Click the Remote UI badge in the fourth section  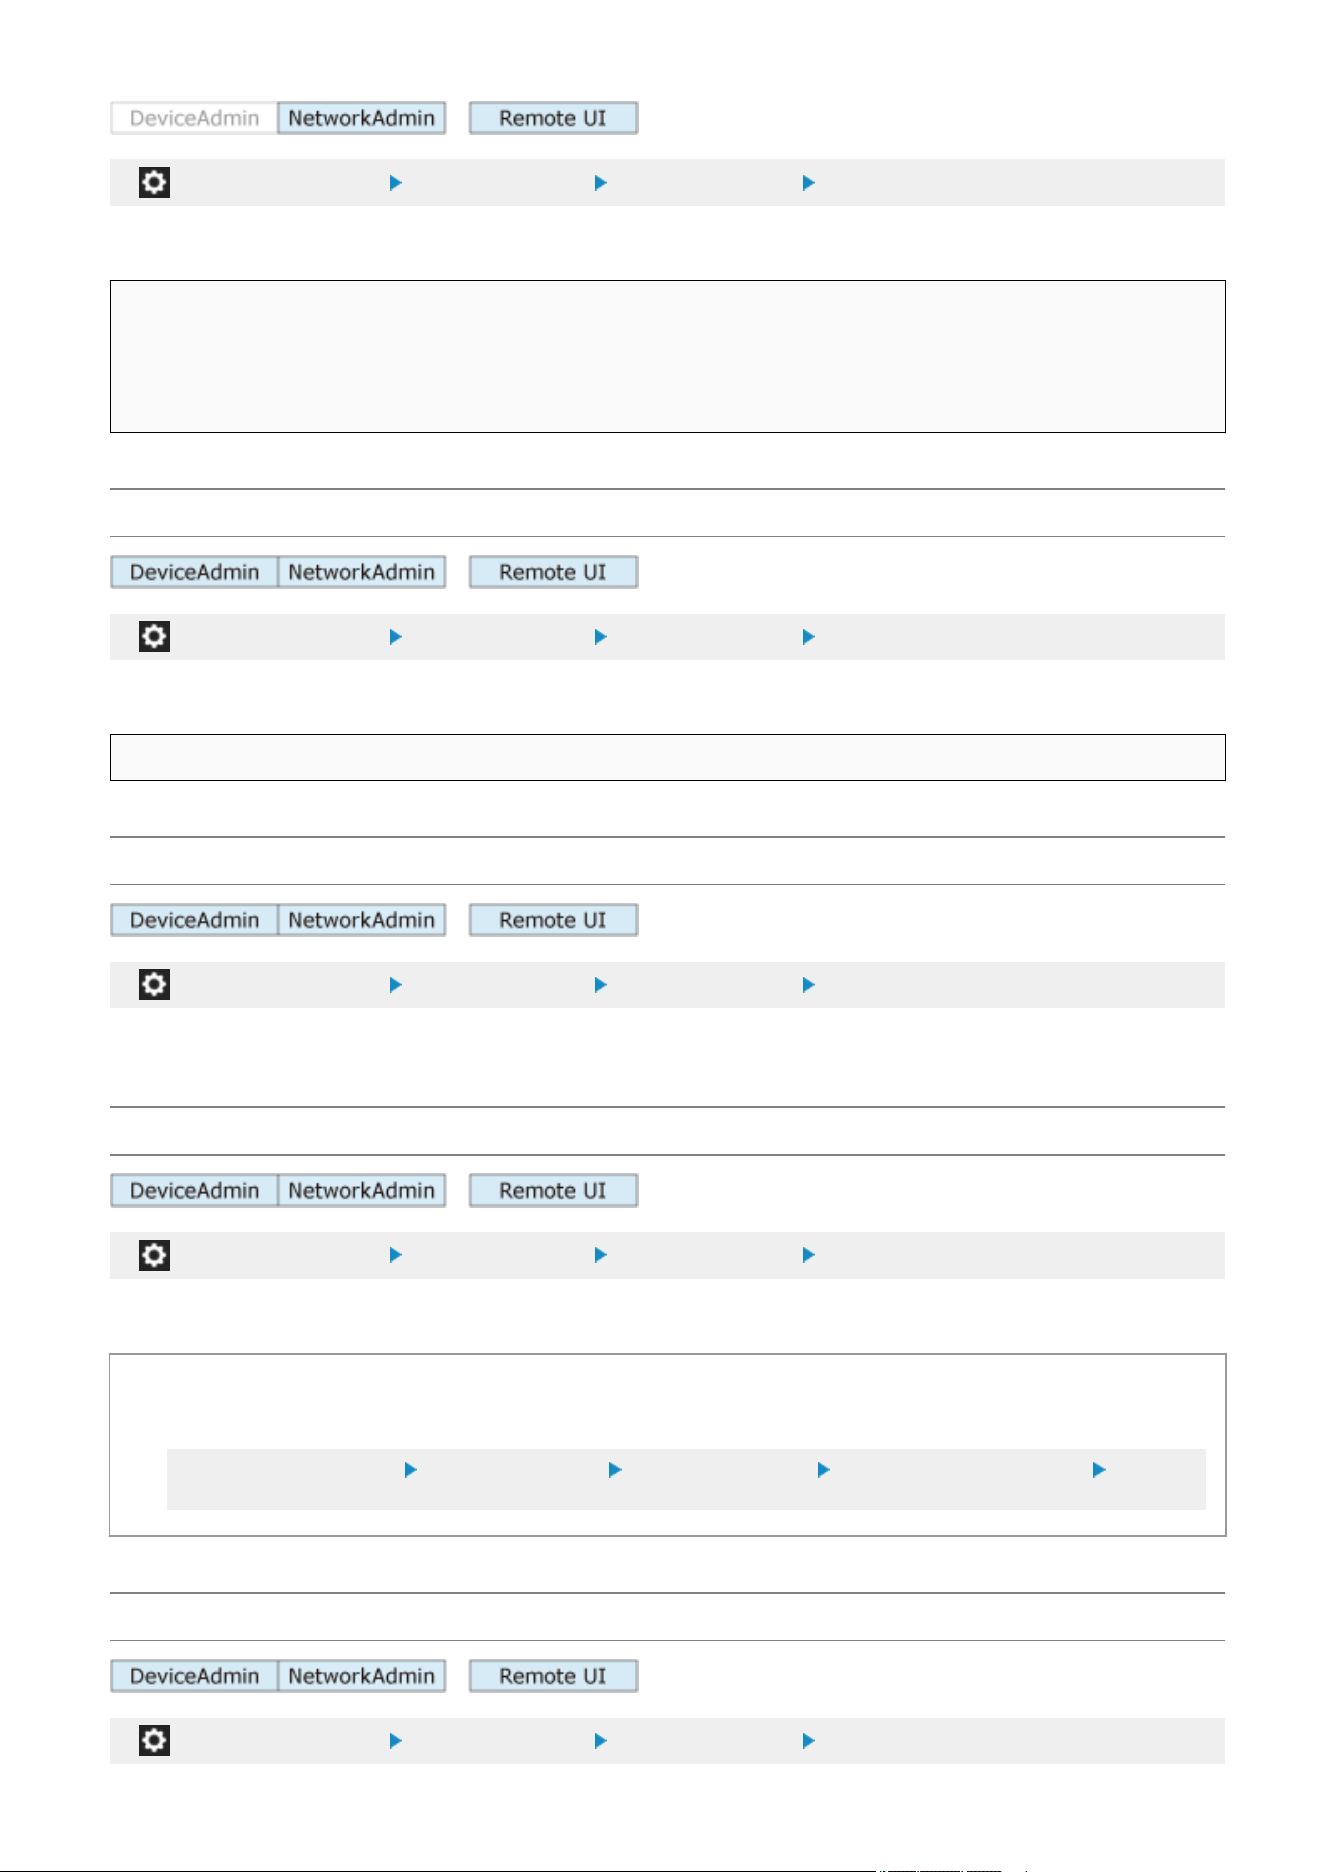[x=553, y=1191]
